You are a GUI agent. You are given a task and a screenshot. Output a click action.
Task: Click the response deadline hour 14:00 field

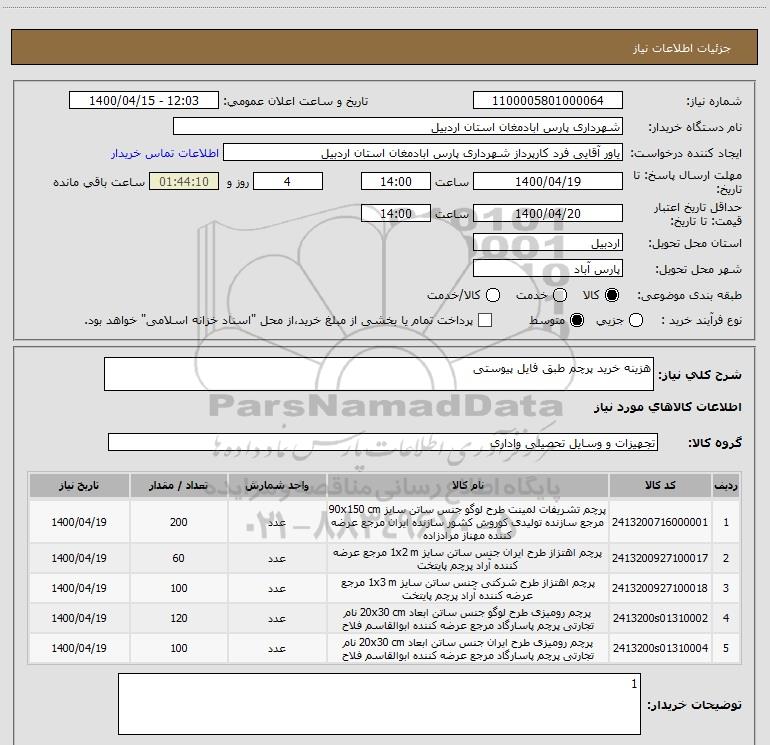pyautogui.click(x=396, y=182)
